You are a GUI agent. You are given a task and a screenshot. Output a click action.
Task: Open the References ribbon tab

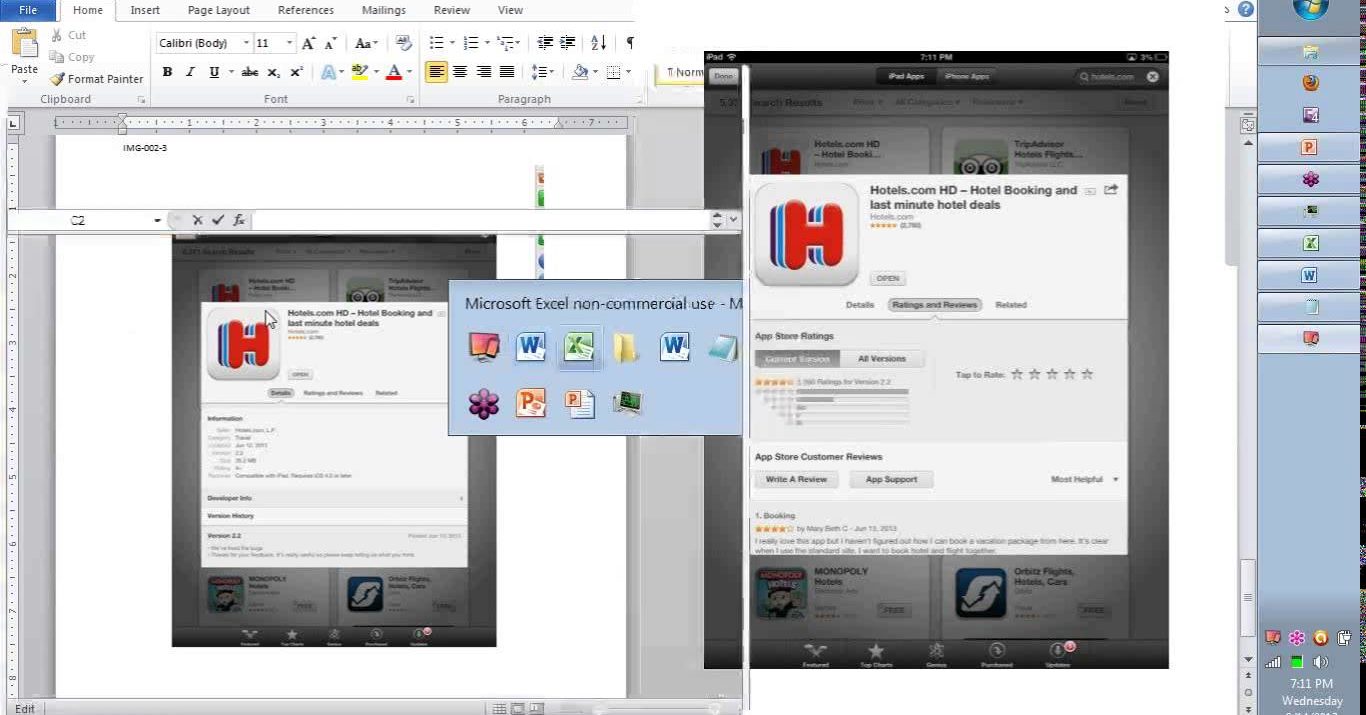pos(305,10)
